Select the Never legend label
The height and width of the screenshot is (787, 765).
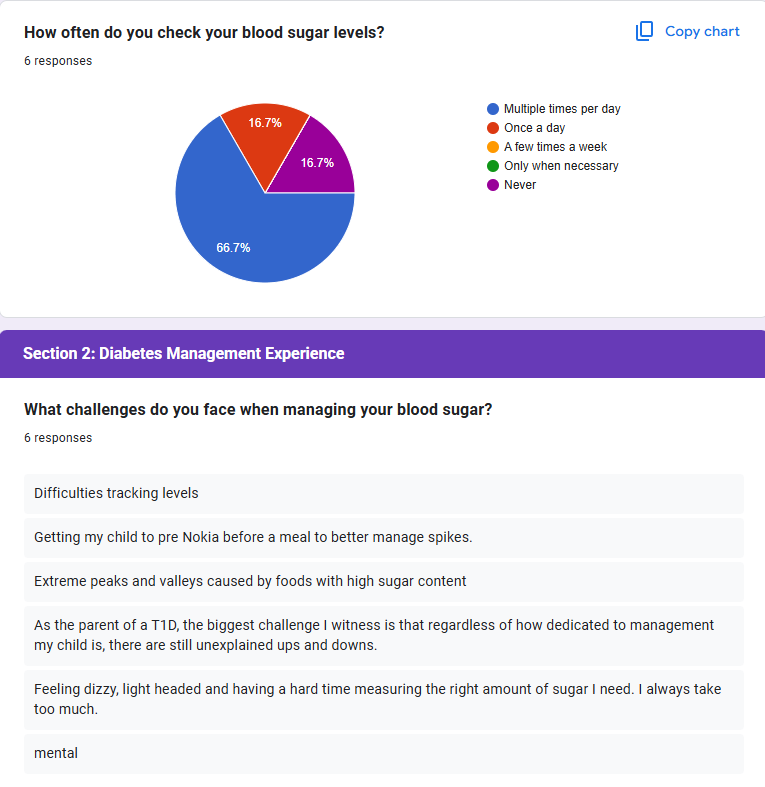[x=520, y=185]
